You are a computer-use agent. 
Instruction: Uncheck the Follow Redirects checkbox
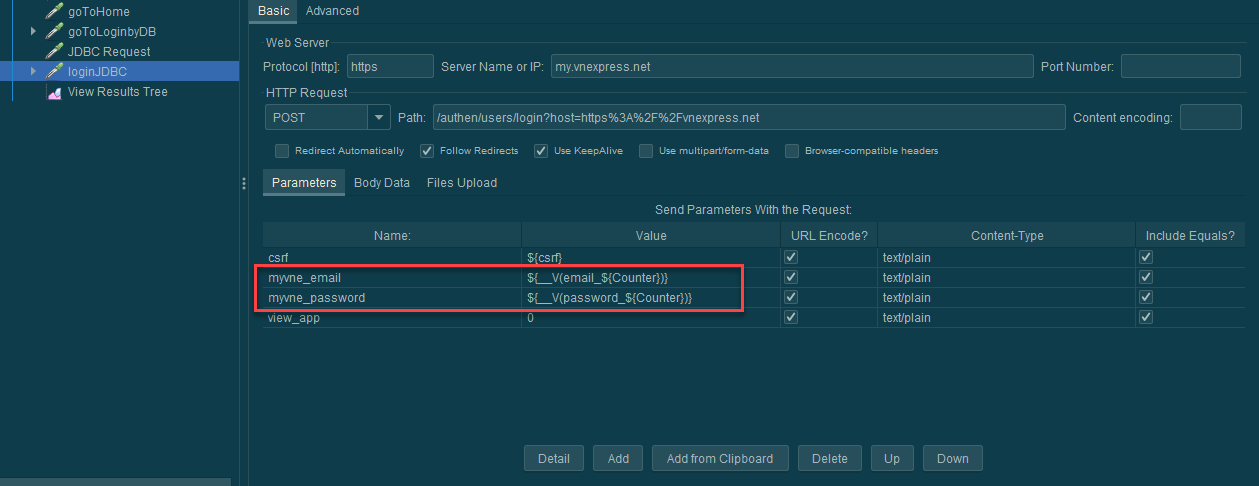[x=427, y=151]
